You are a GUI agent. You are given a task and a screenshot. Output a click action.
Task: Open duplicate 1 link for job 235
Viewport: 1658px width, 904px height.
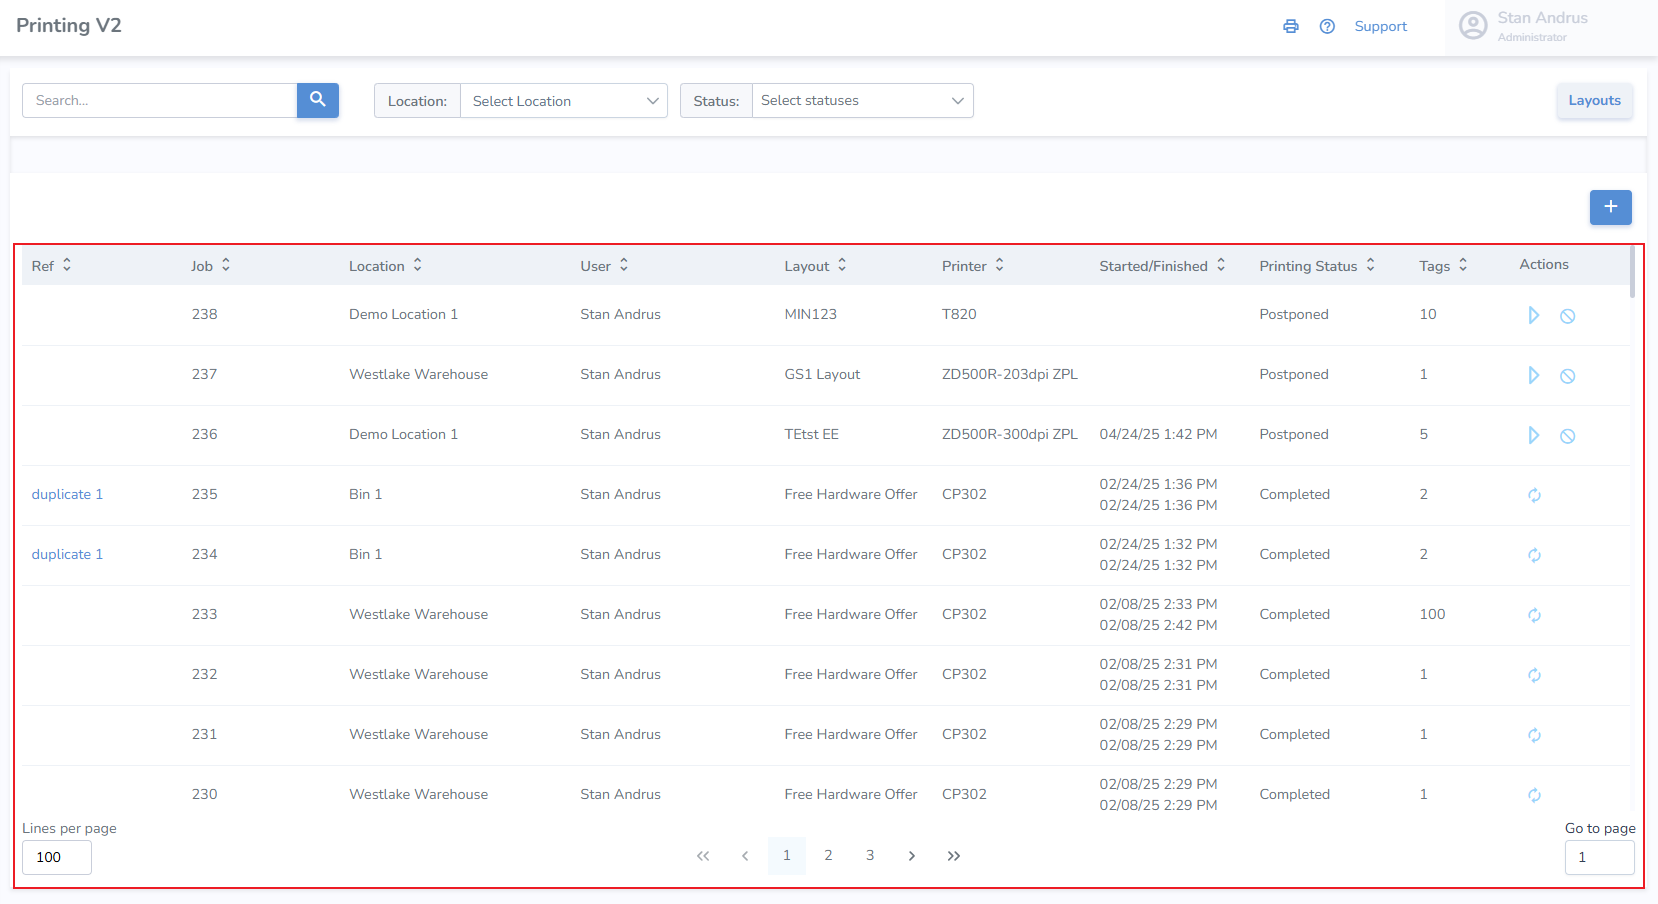pos(67,495)
